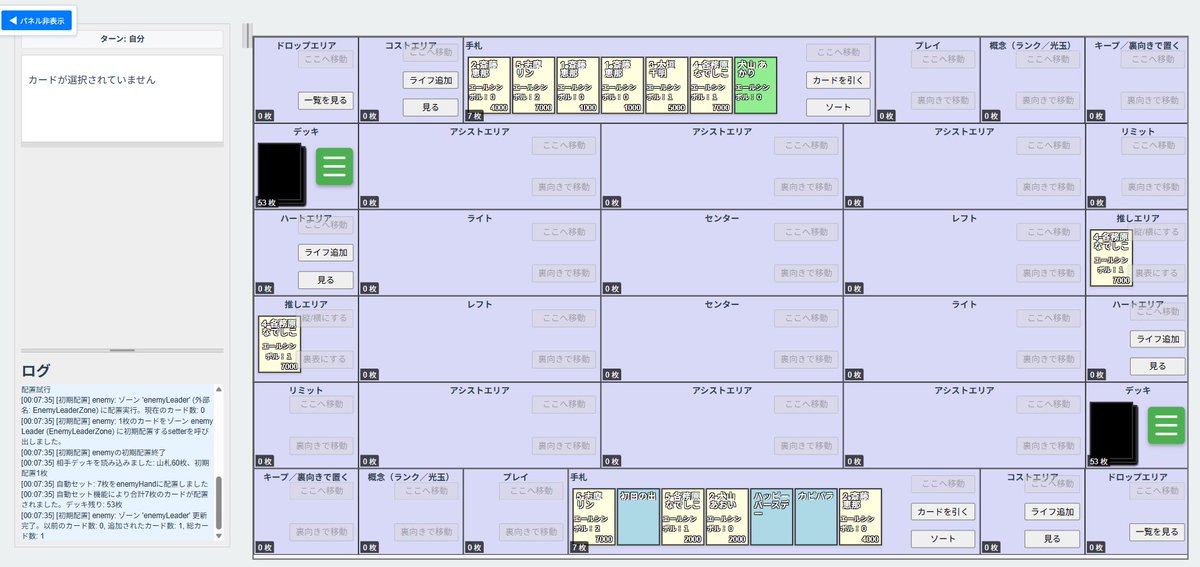Click 見る in your ハートエリア

tap(1158, 366)
